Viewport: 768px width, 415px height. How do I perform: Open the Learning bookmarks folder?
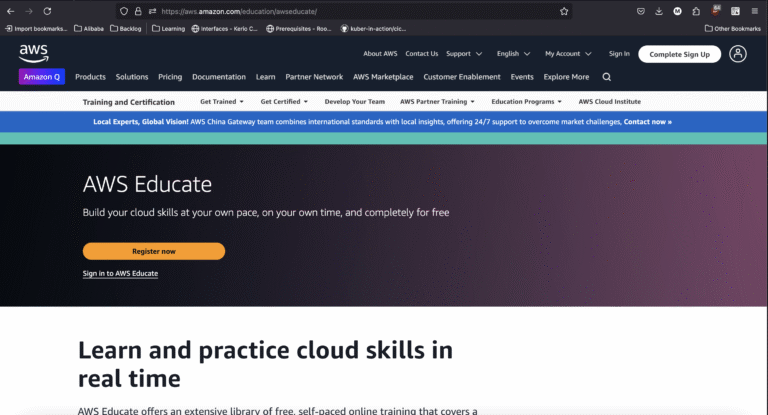[168, 29]
